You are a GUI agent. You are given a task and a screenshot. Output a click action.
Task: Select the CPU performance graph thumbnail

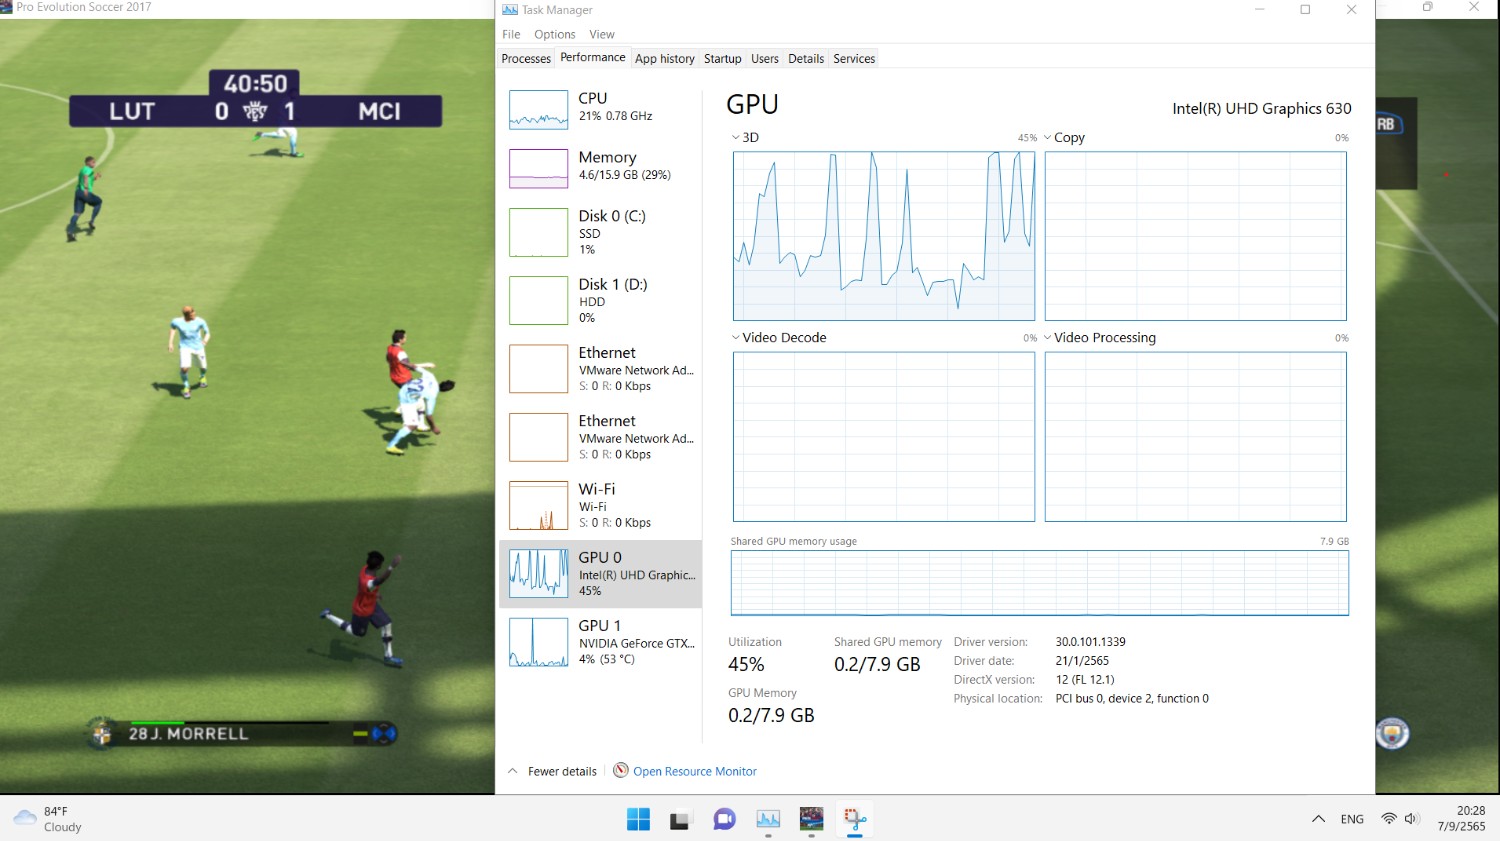pos(538,109)
